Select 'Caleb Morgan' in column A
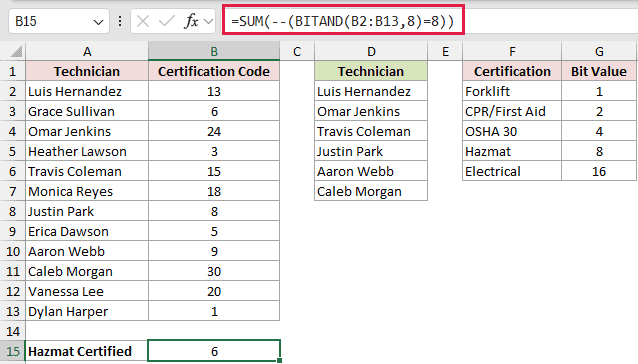Screen dimensions: 638x364 (87, 271)
